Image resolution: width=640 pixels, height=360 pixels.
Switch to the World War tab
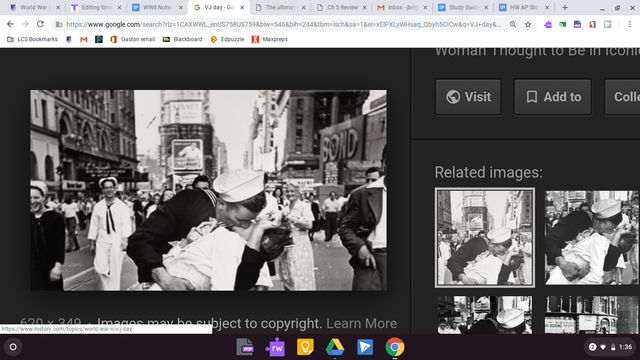35,8
